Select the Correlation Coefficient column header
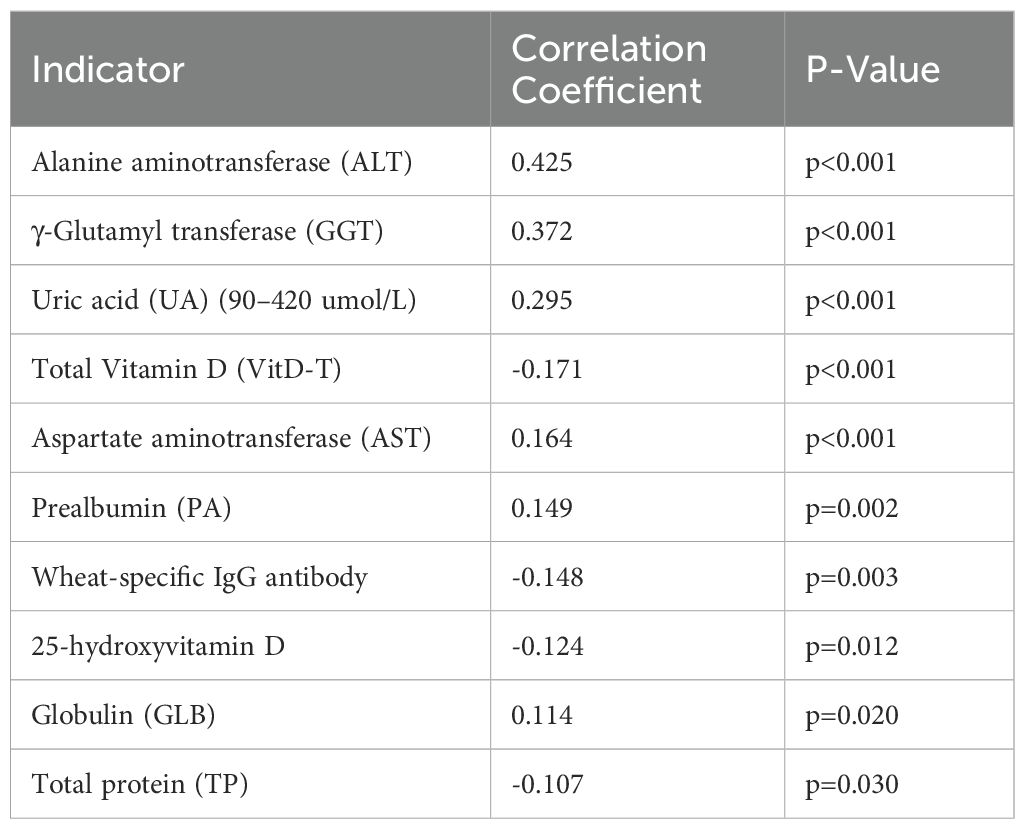Screen dimensions: 1025x829 coord(608,70)
